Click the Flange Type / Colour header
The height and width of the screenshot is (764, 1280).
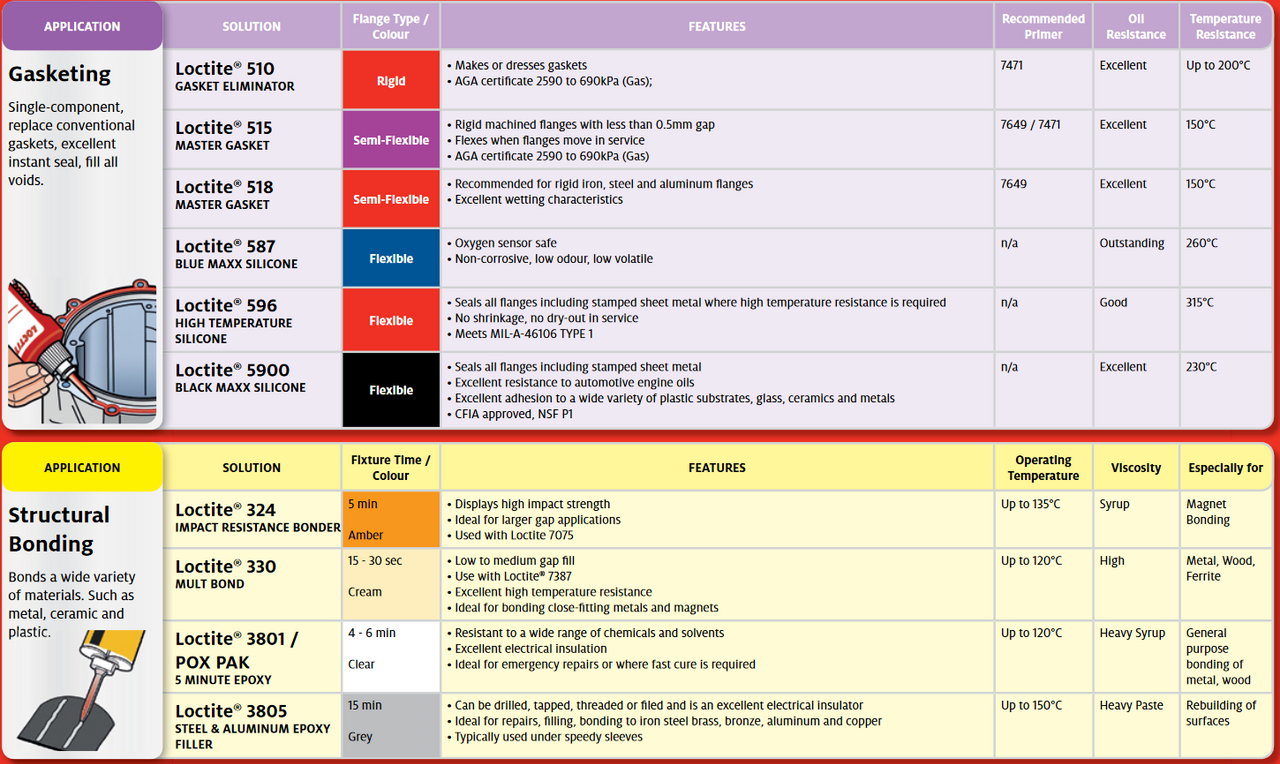click(x=391, y=26)
